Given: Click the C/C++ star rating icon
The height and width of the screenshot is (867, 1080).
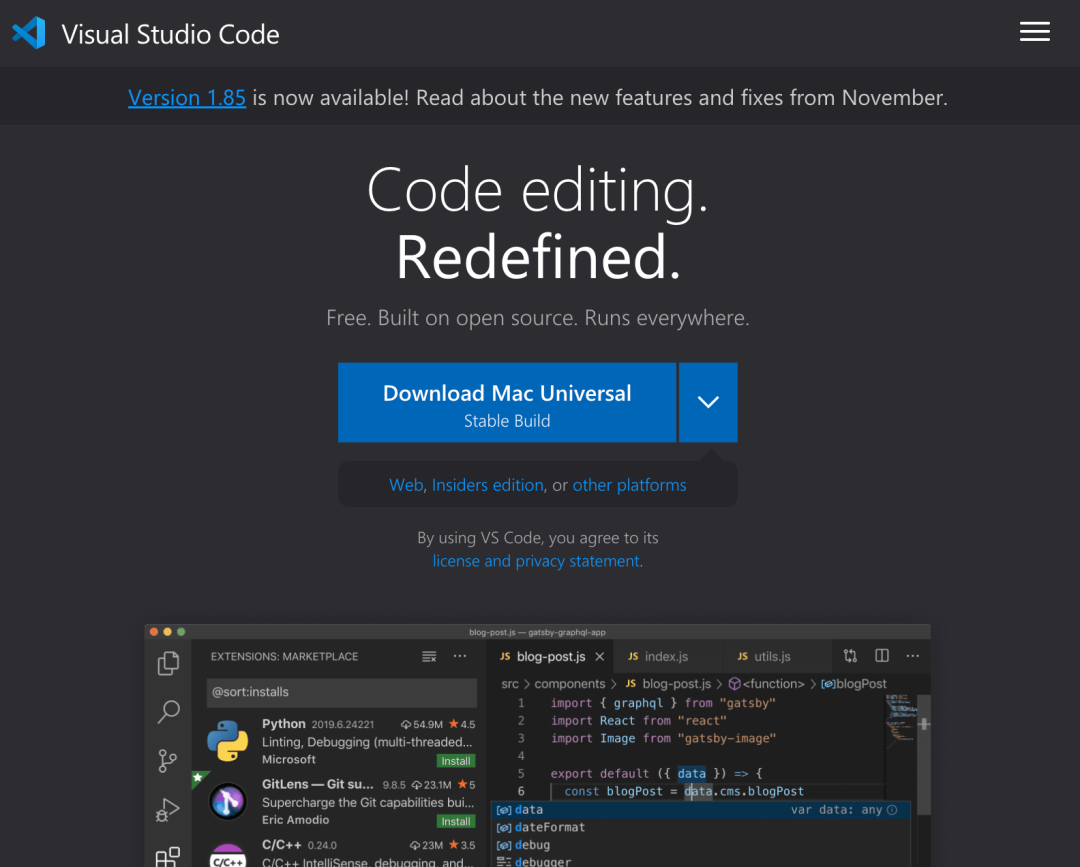Looking at the screenshot, I should [453, 845].
